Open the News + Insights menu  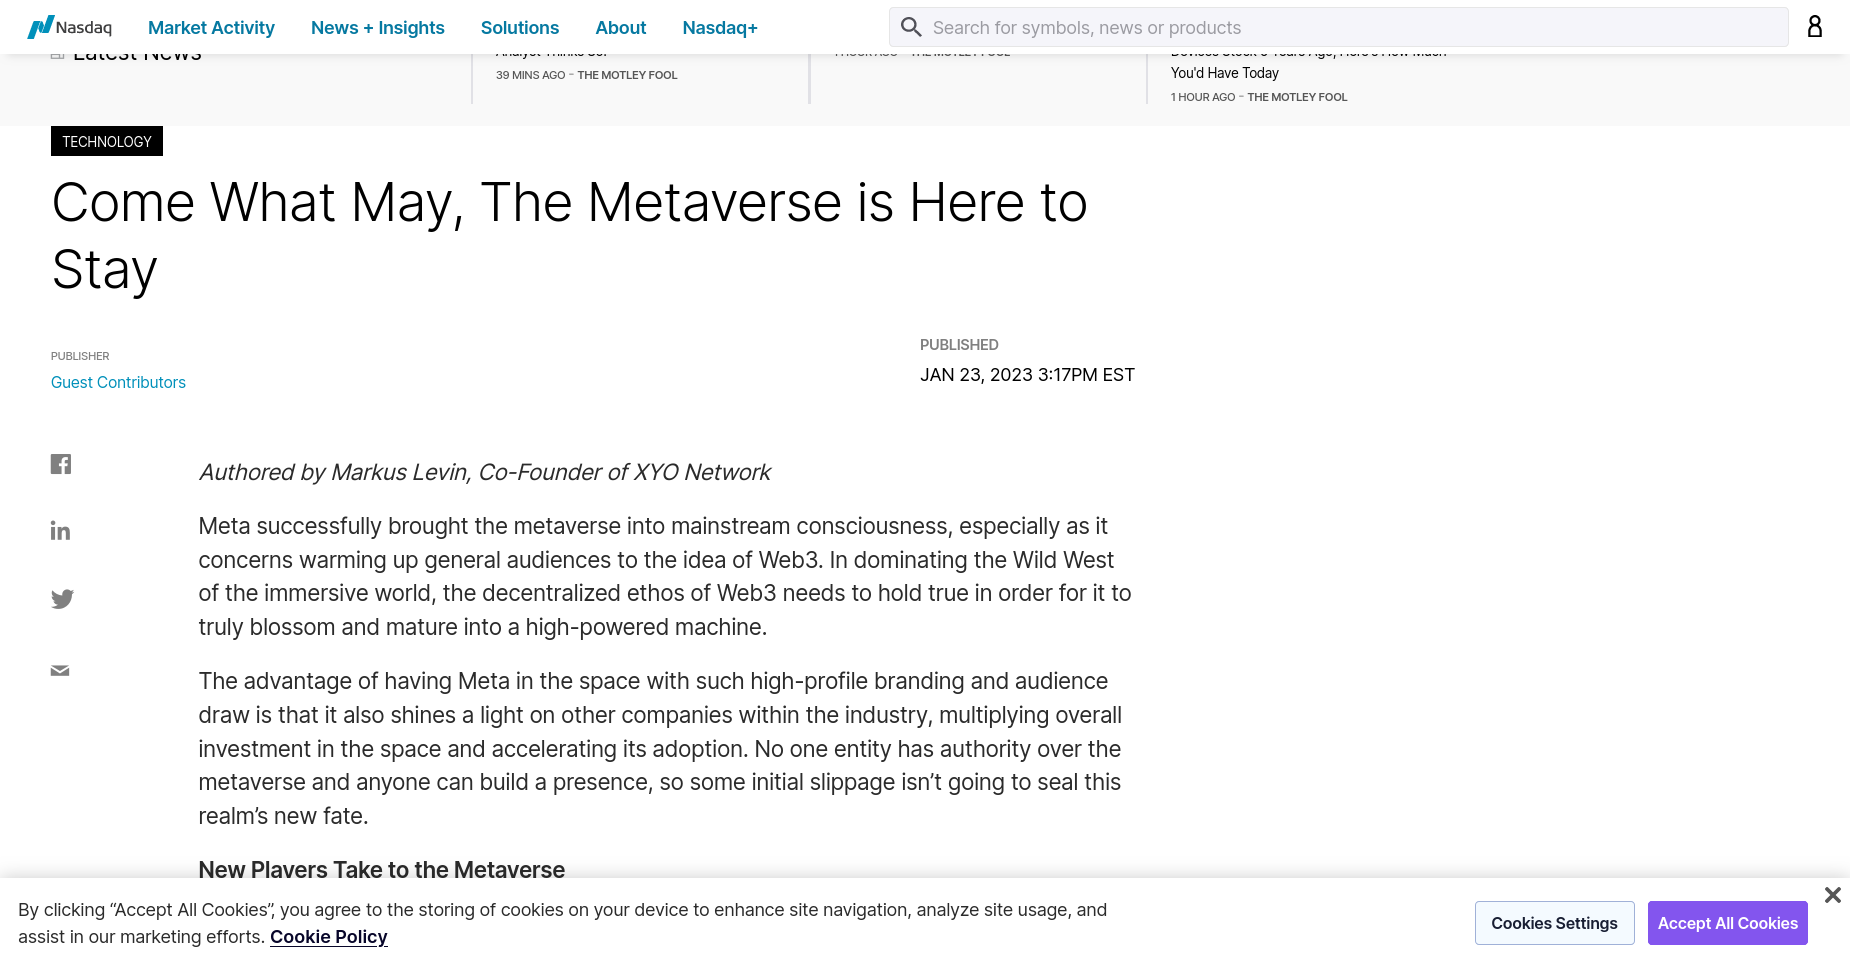coord(377,28)
